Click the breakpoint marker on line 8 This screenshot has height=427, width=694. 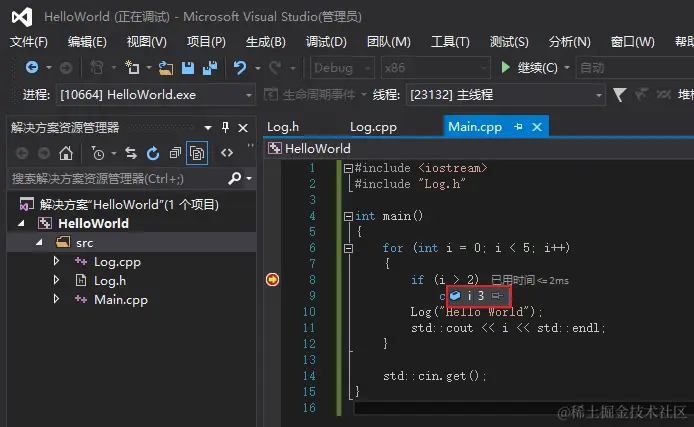[272, 280]
